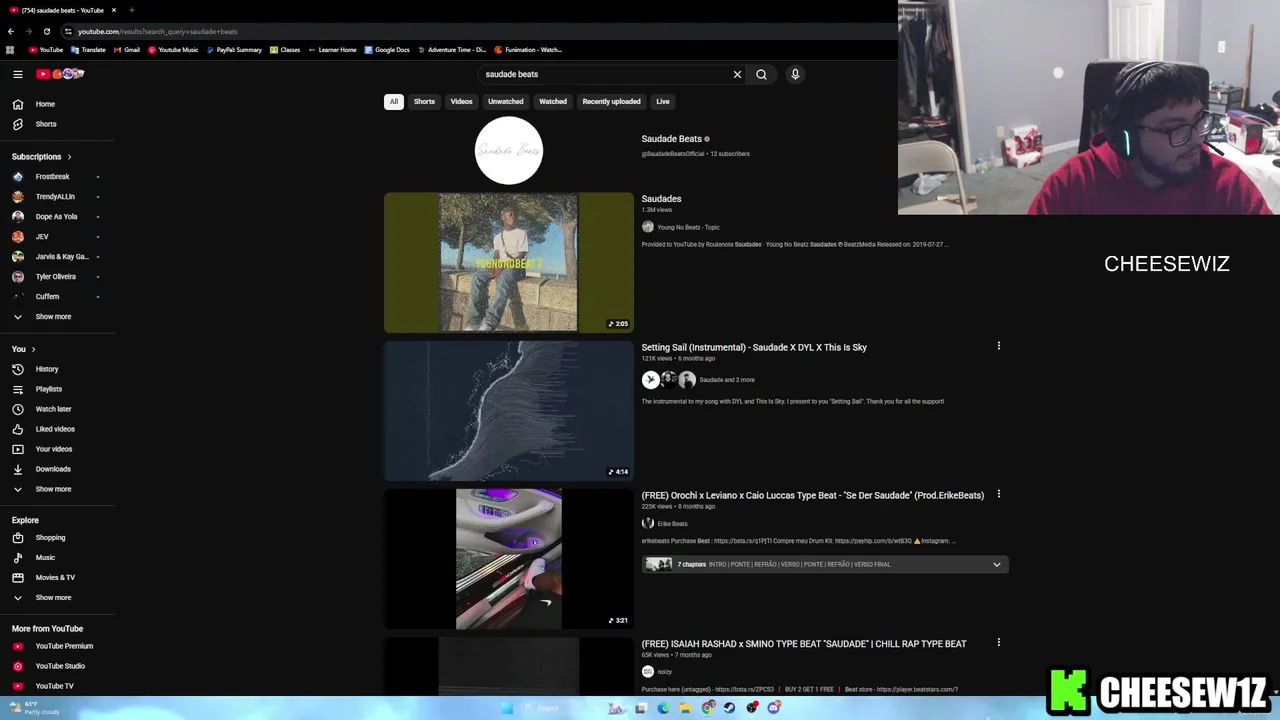Open the Se Der Saudade type beat title
1280x720 pixels.
click(813, 496)
